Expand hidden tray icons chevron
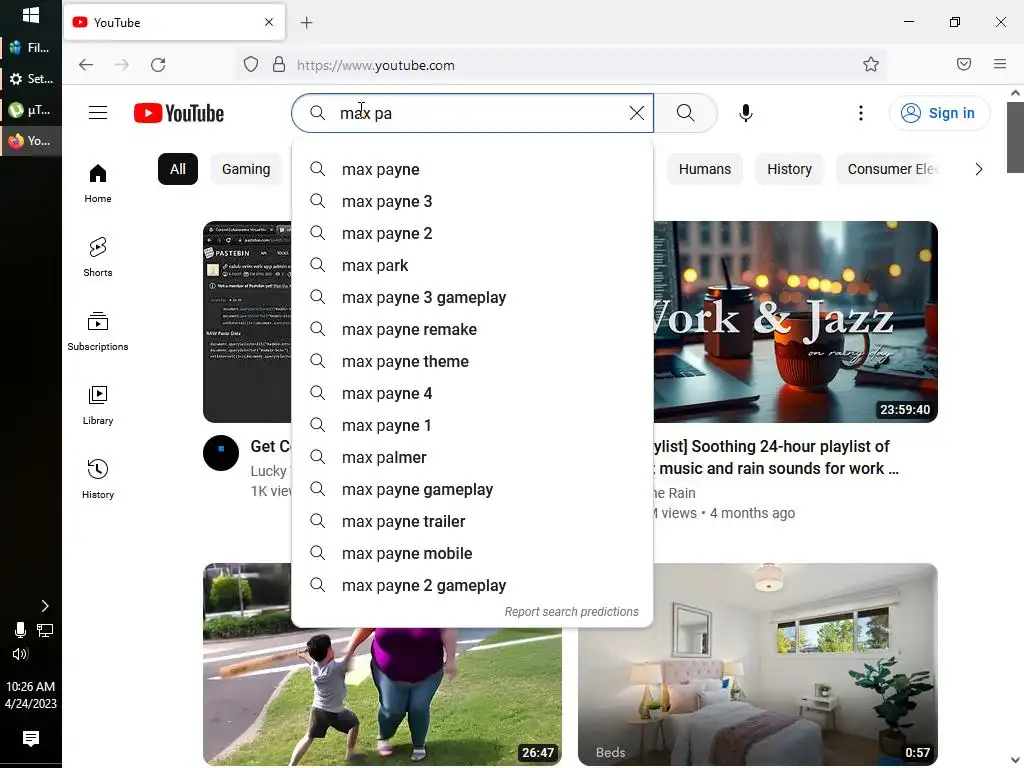Image resolution: width=1024 pixels, height=768 pixels. coord(44,606)
